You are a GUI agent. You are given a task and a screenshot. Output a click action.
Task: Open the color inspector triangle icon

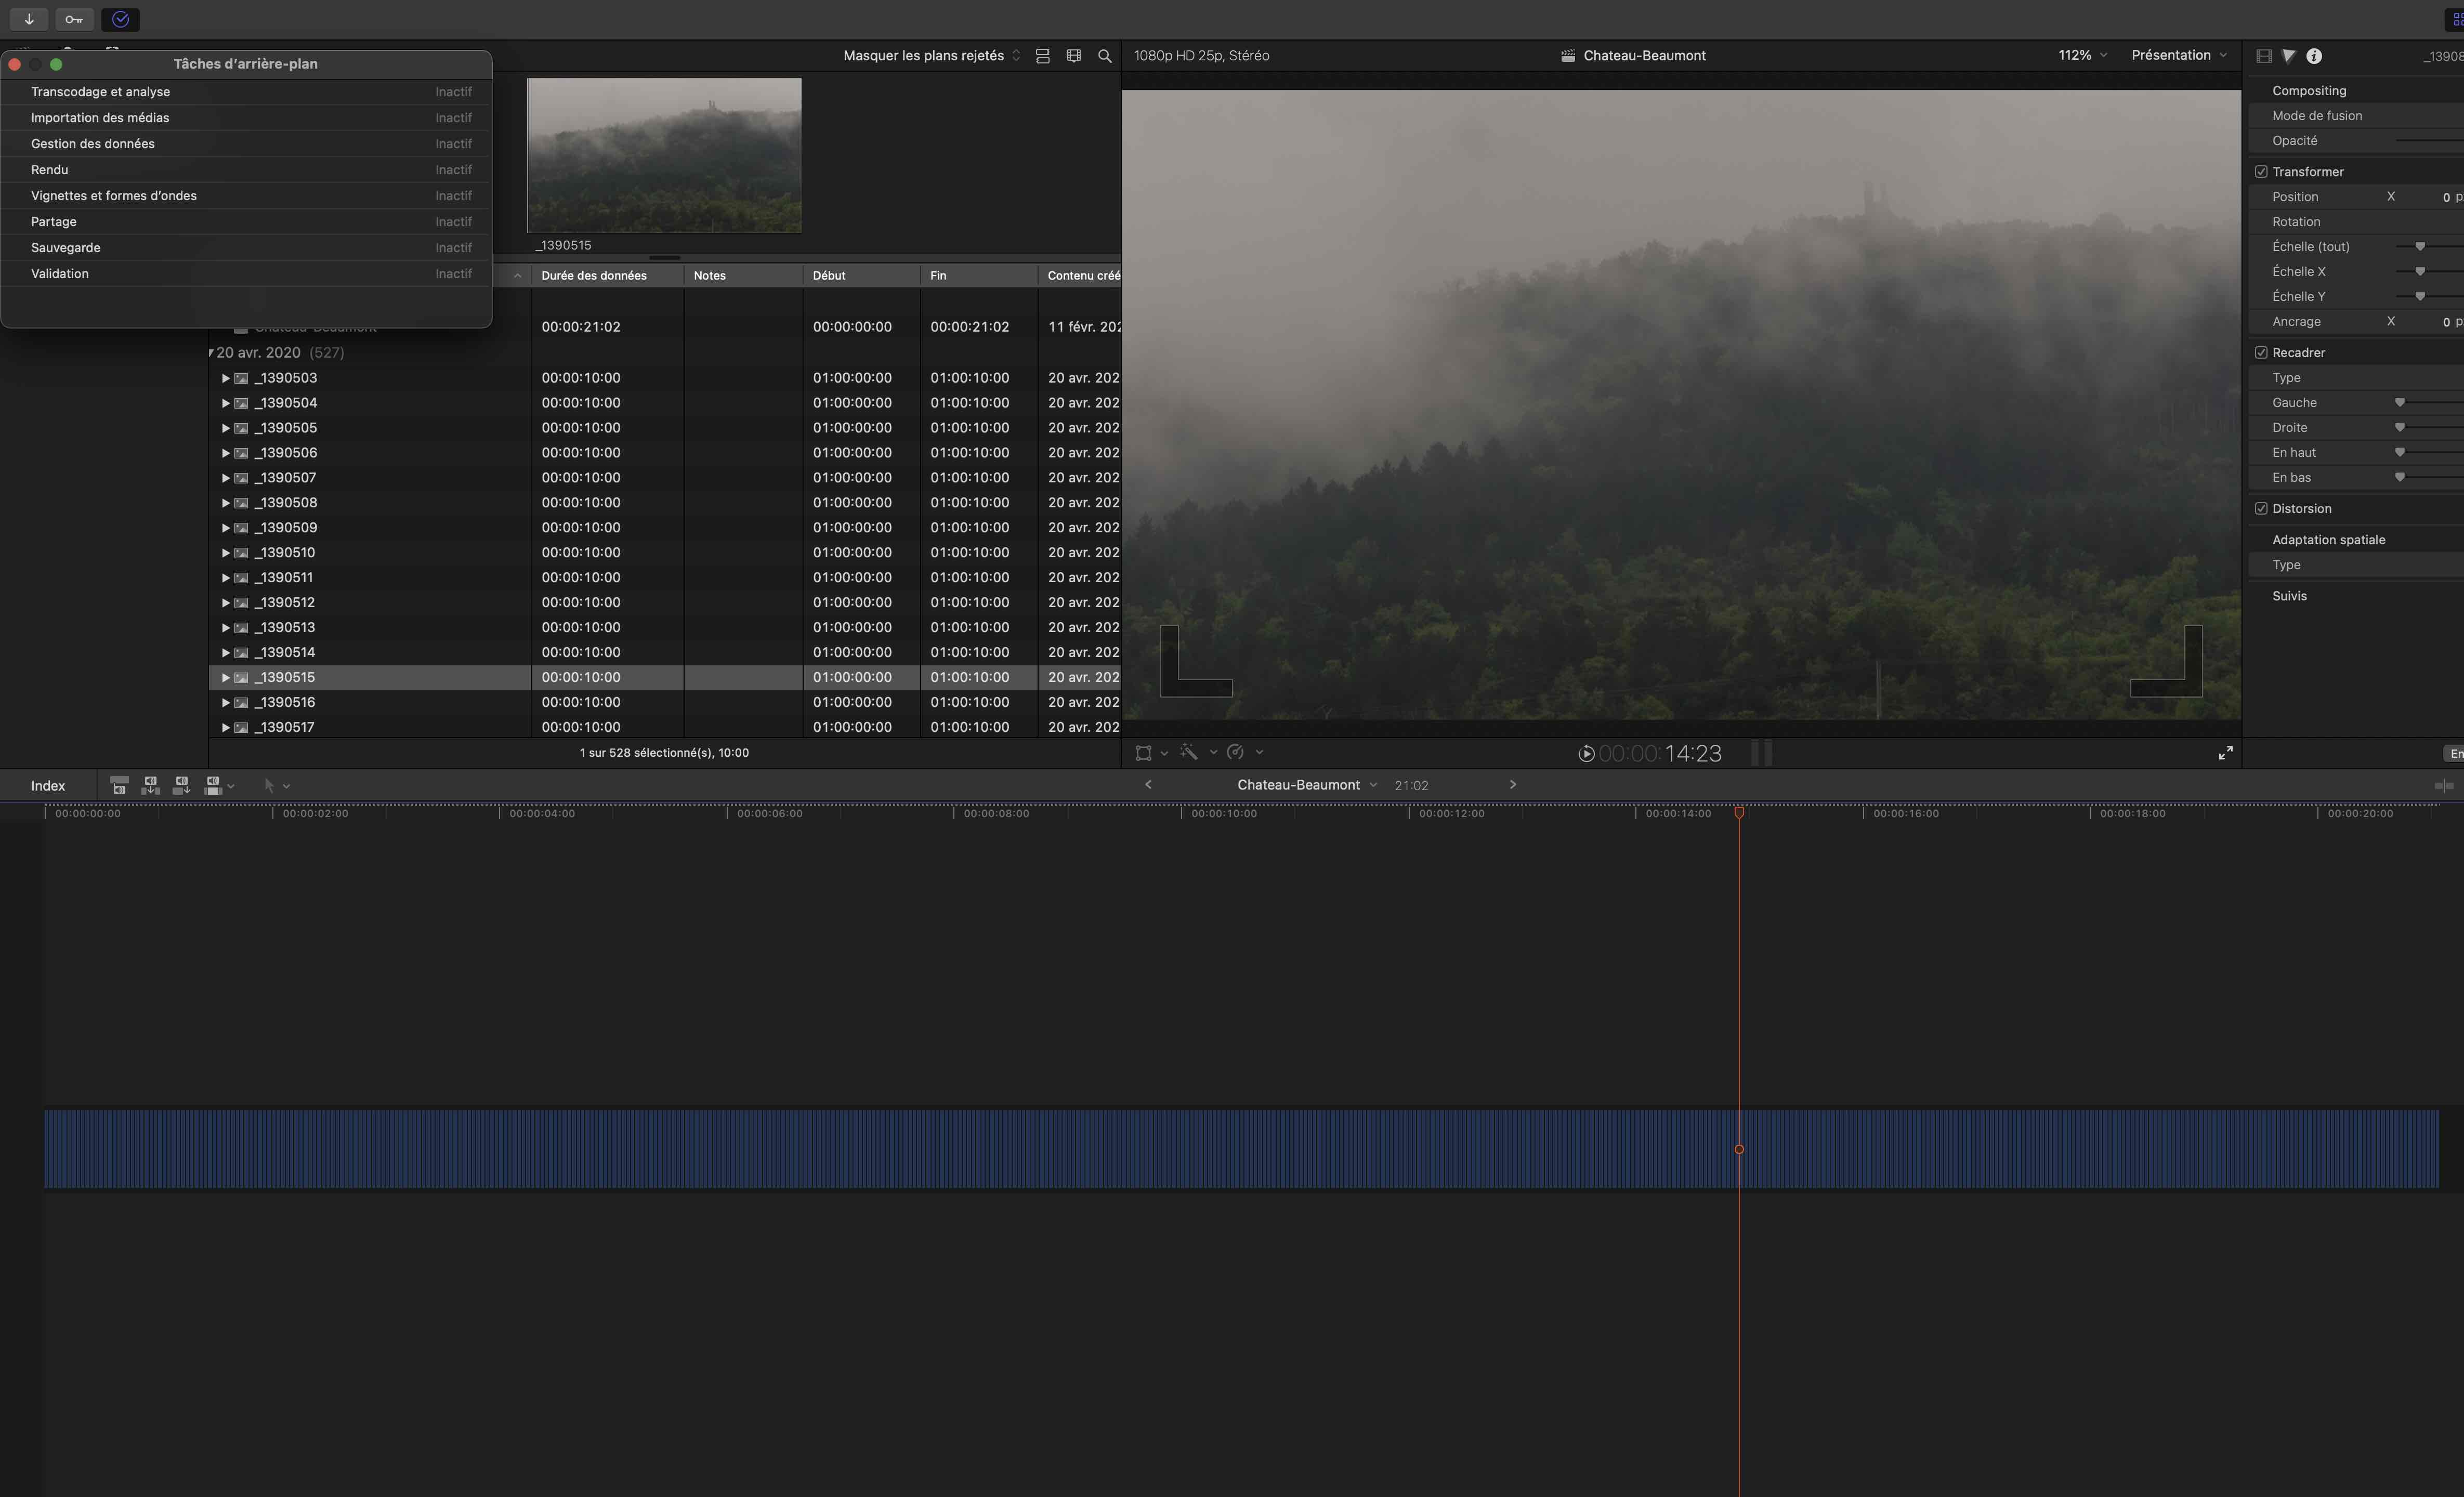2288,56
